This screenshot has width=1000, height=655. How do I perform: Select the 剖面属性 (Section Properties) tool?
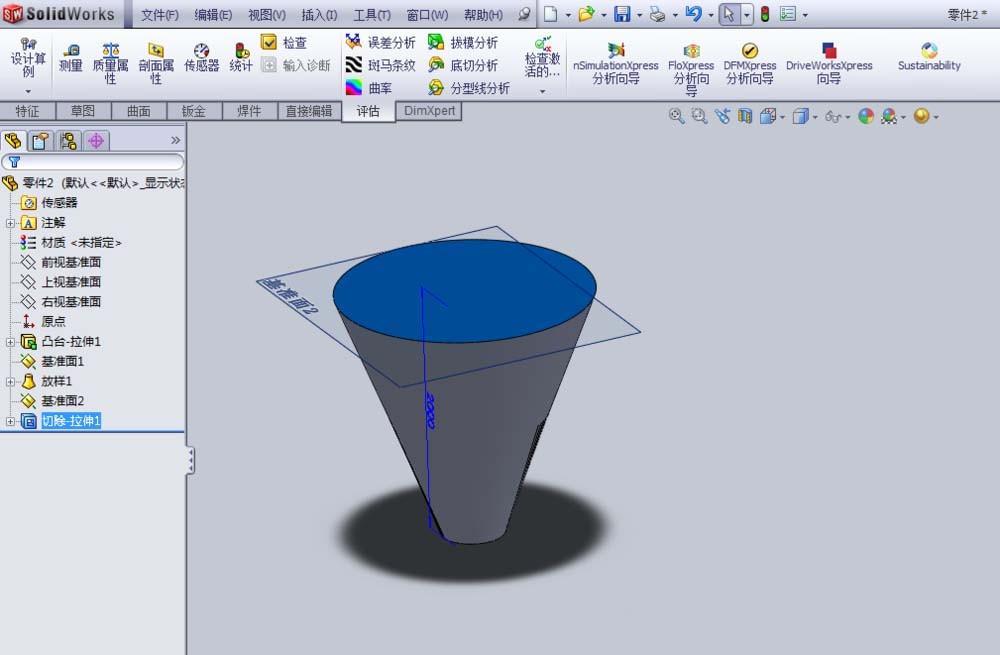point(155,57)
